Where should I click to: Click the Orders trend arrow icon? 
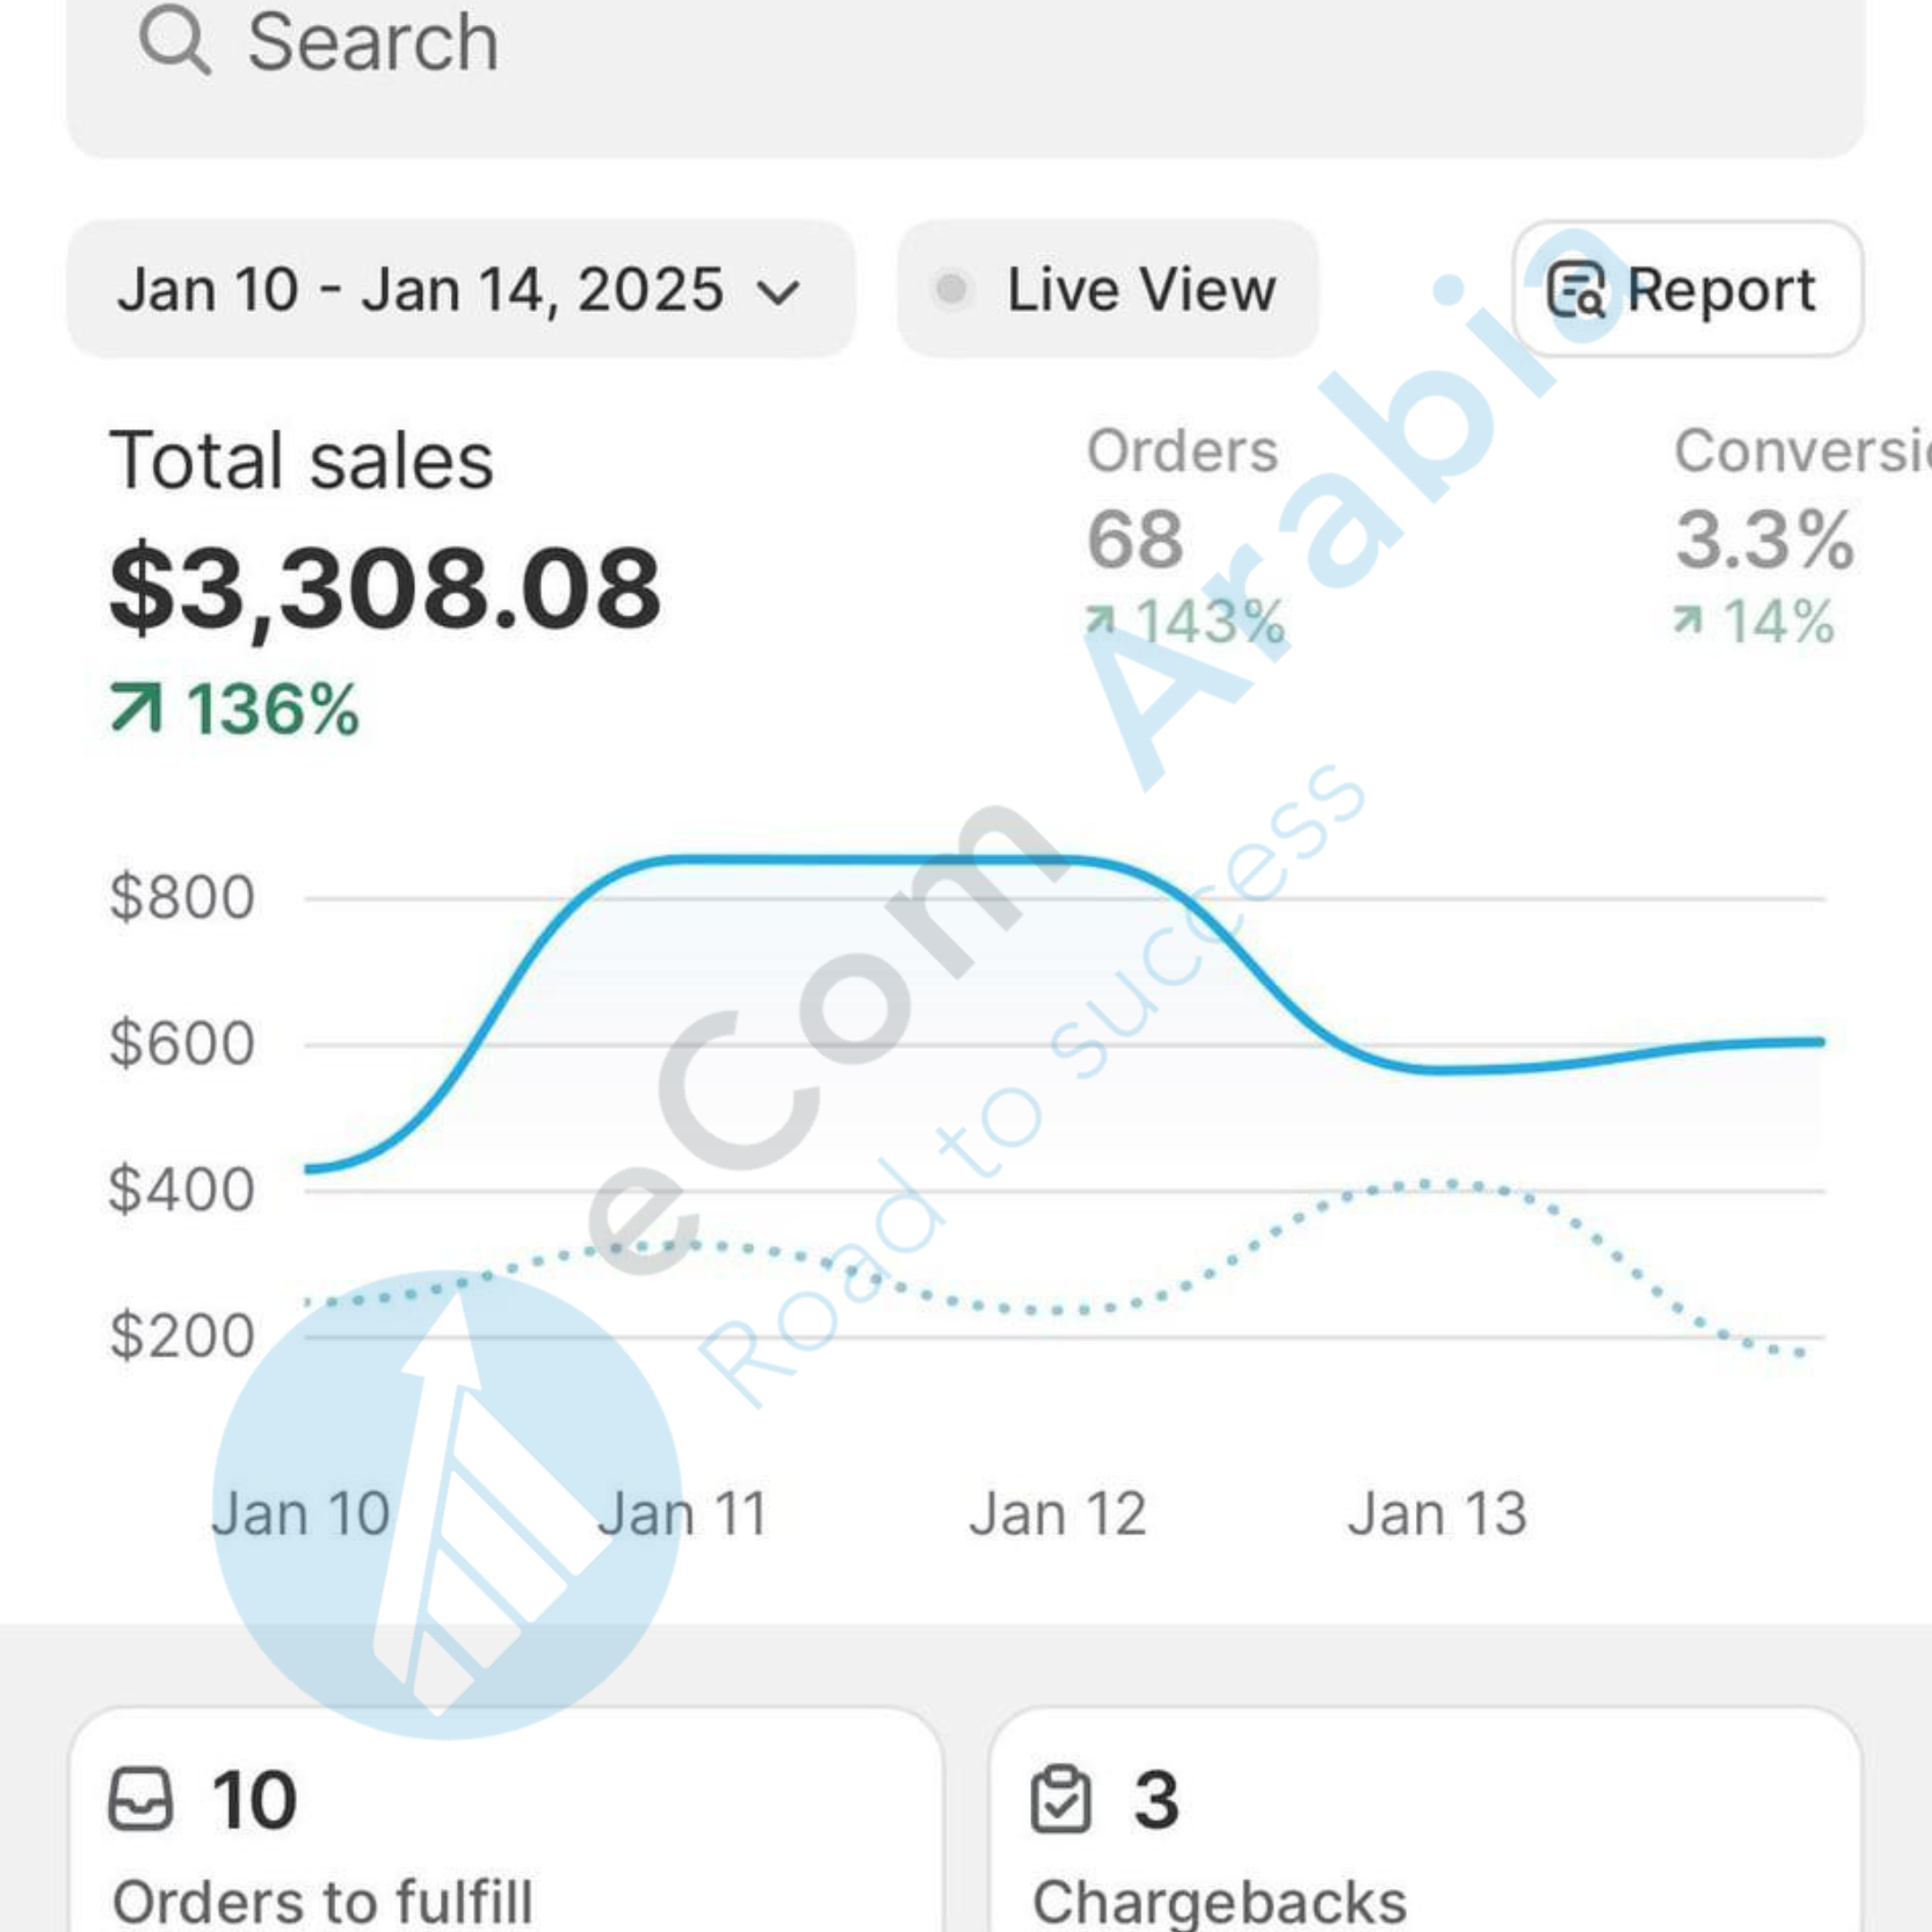click(x=1100, y=621)
